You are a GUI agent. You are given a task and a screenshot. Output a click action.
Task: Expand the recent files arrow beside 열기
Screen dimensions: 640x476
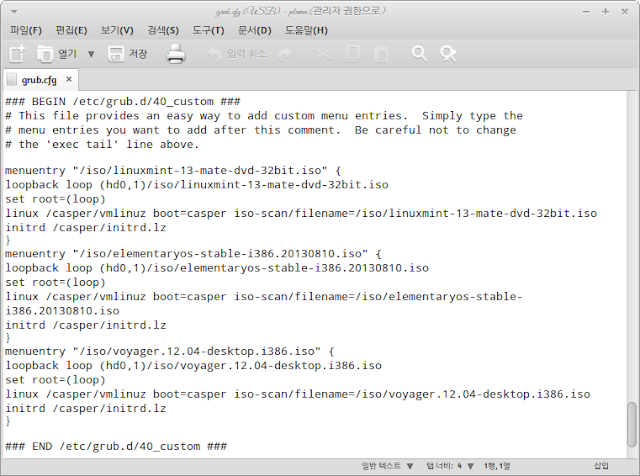pos(91,54)
